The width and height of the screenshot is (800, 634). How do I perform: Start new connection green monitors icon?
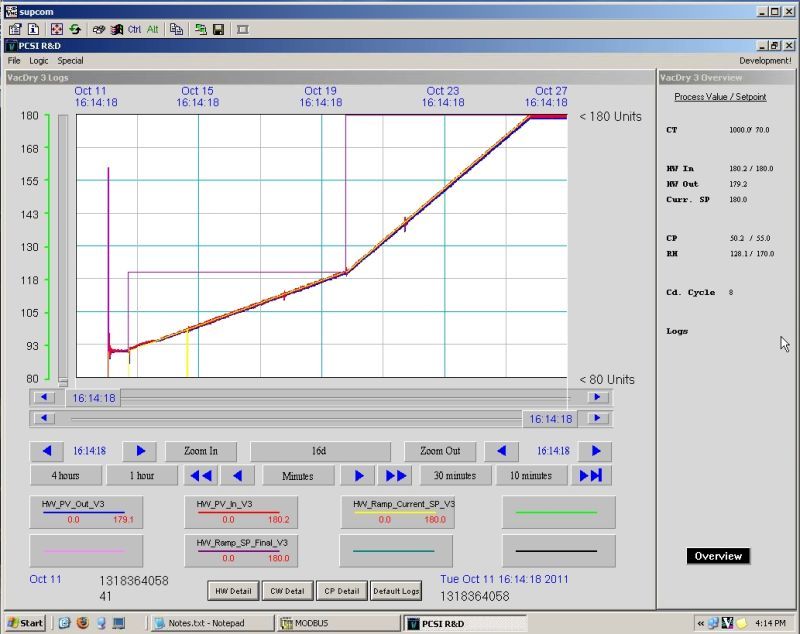[x=201, y=30]
